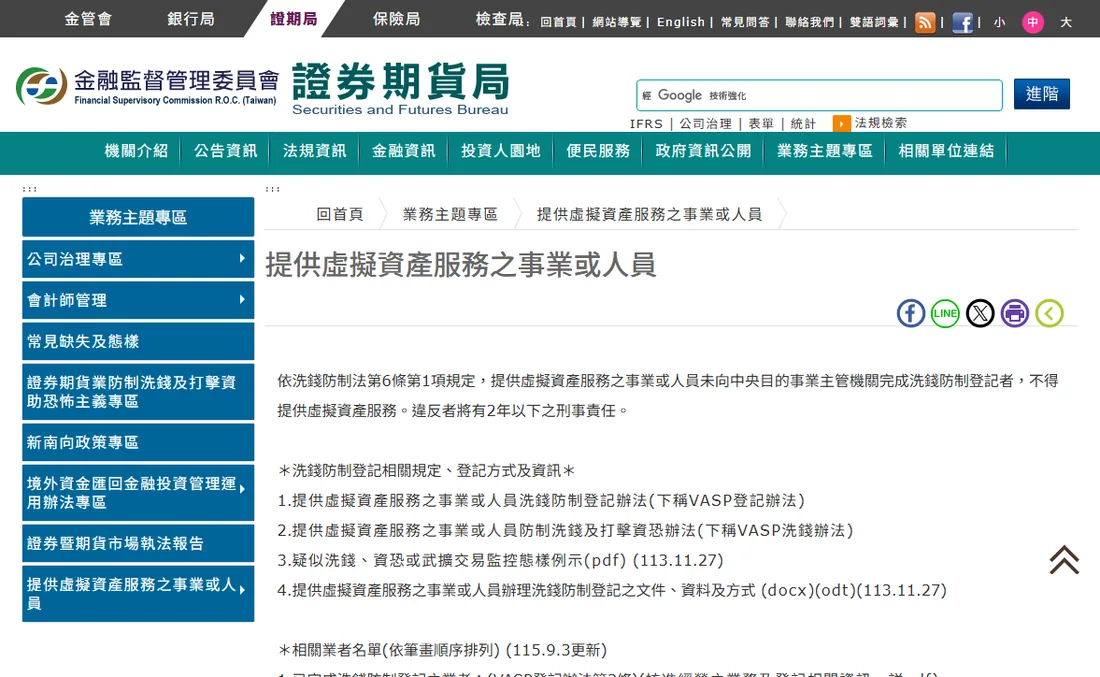Image resolution: width=1100 pixels, height=677 pixels.
Task: Switch to English site link
Action: point(680,22)
